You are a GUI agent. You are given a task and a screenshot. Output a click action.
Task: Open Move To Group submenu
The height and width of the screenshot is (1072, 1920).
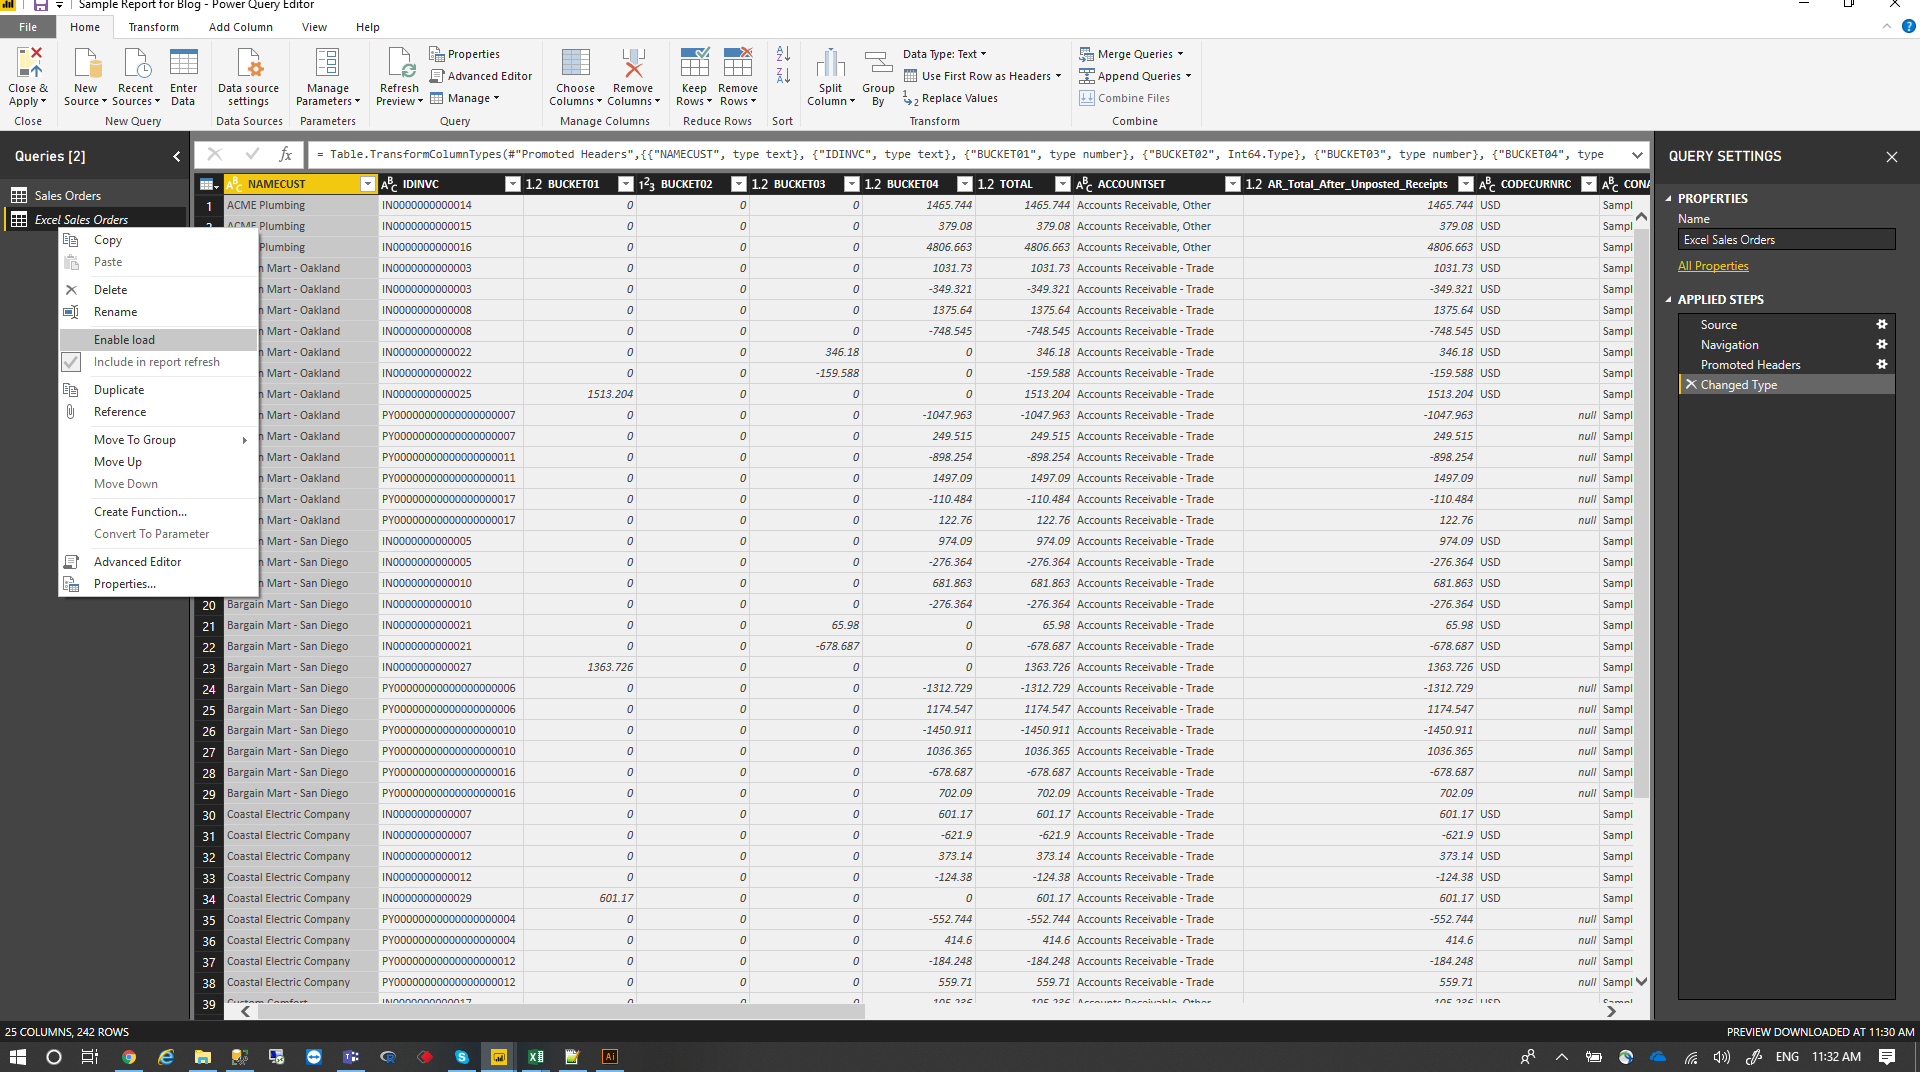(157, 440)
